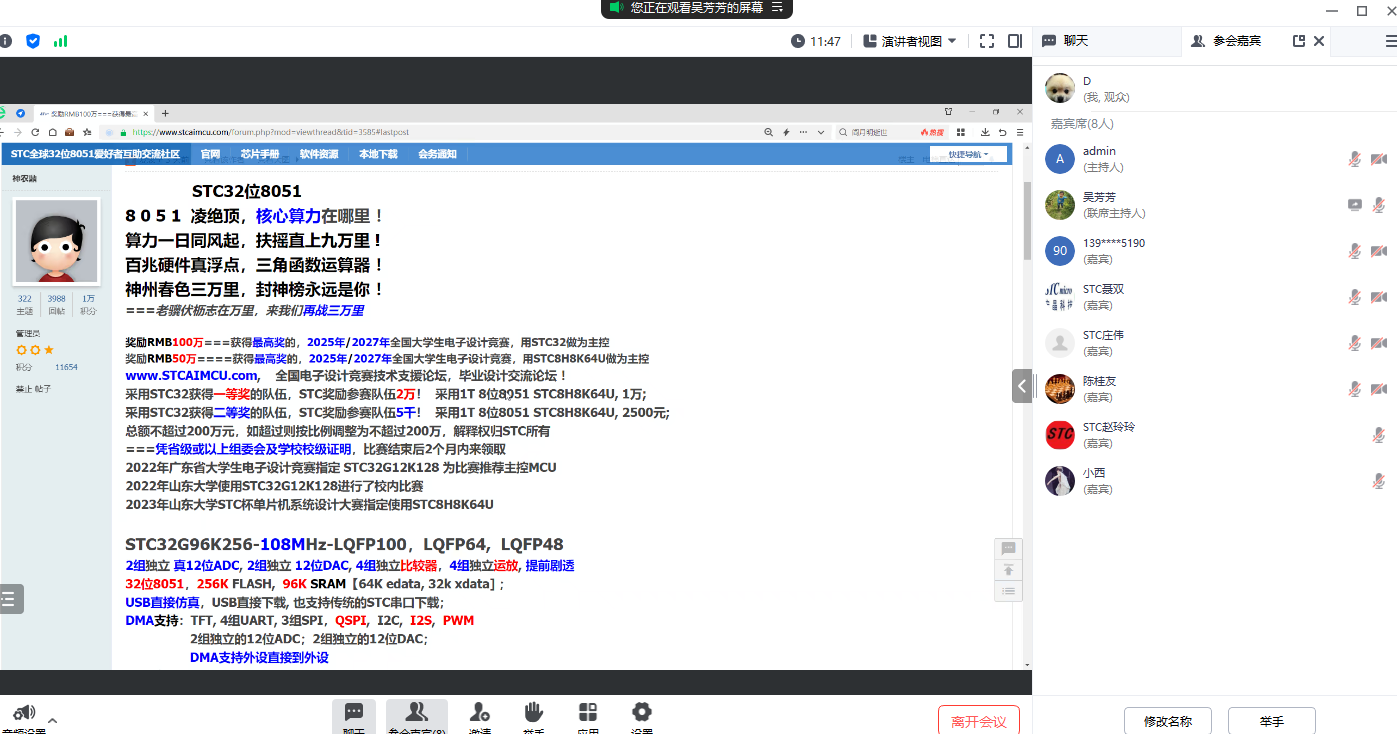Toggle STC庄伟 camera icon
This screenshot has width=1397, height=734.
pyautogui.click(x=1379, y=343)
